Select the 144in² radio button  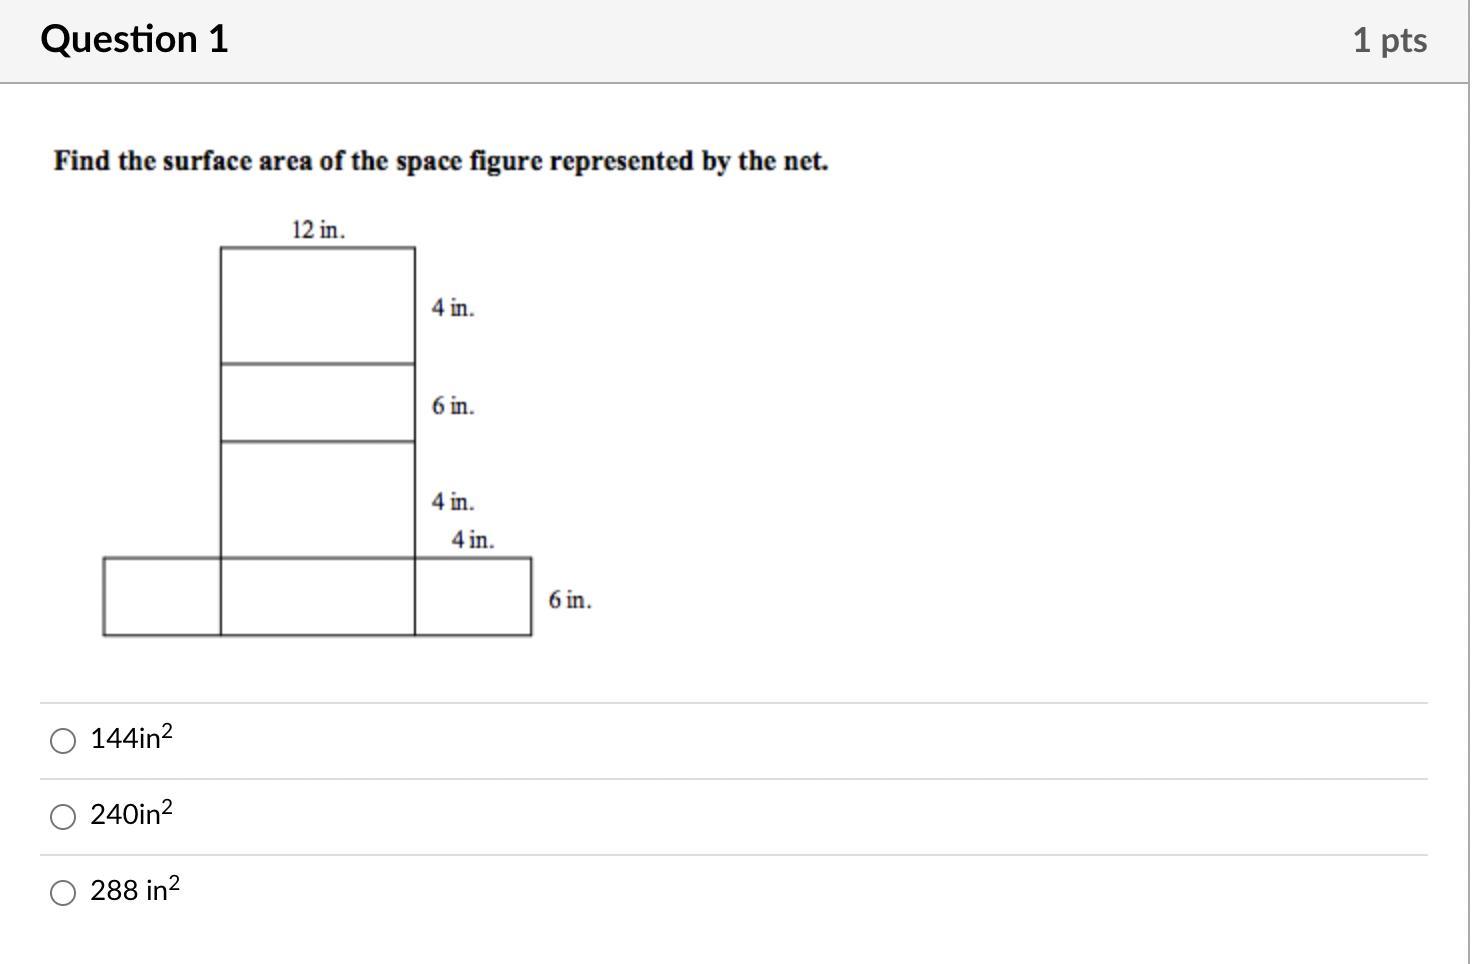pos(63,741)
